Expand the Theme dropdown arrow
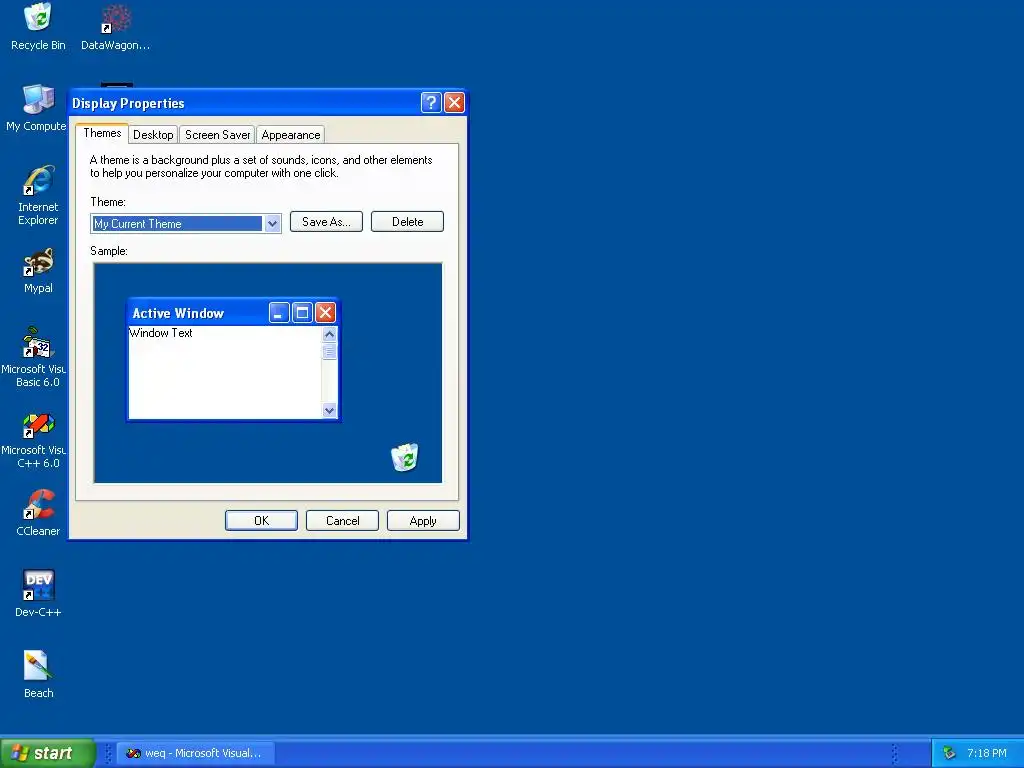1024x768 pixels. 272,223
